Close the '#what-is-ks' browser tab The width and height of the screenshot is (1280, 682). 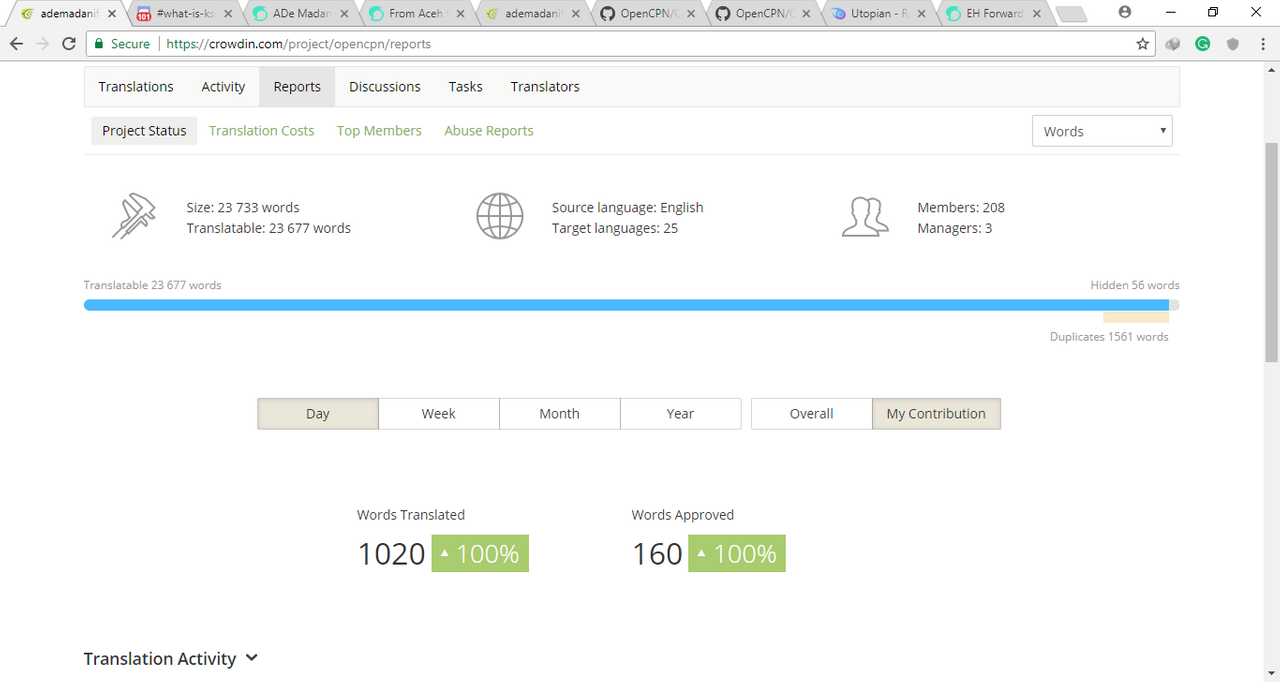(x=228, y=14)
